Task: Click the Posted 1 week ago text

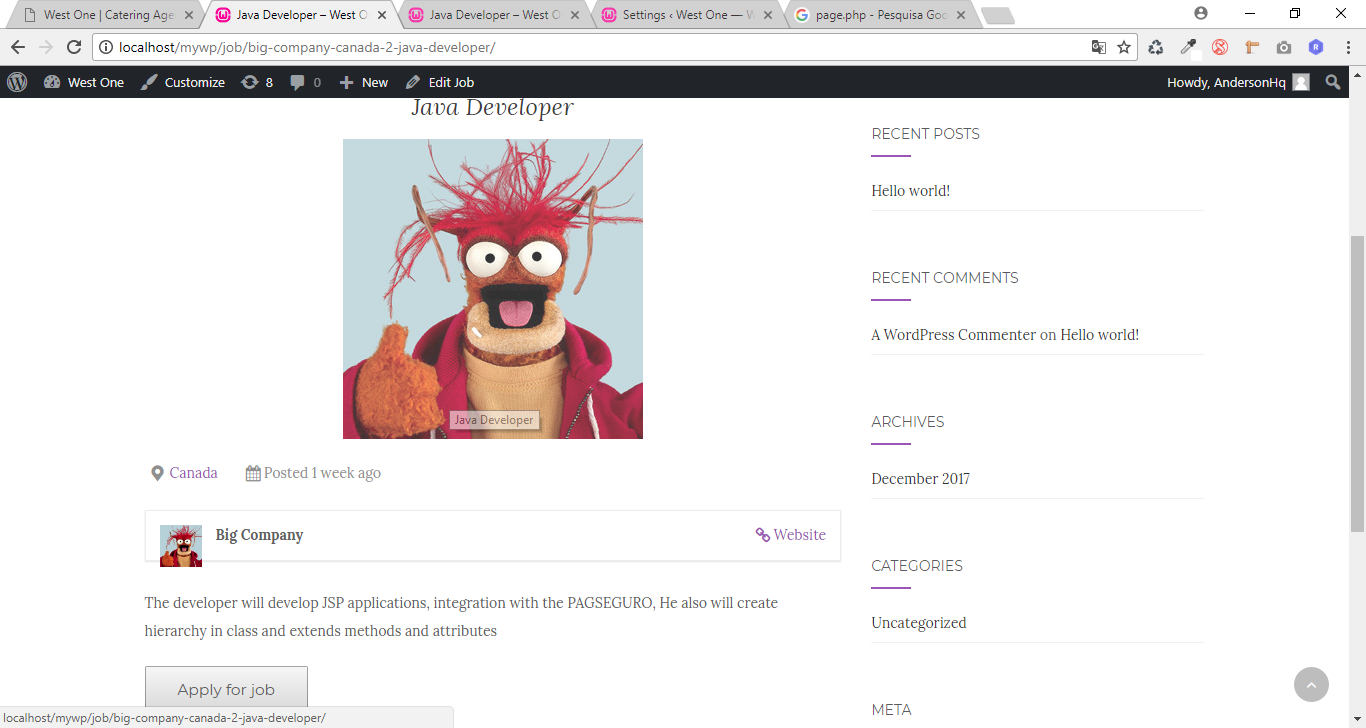Action: (x=322, y=473)
